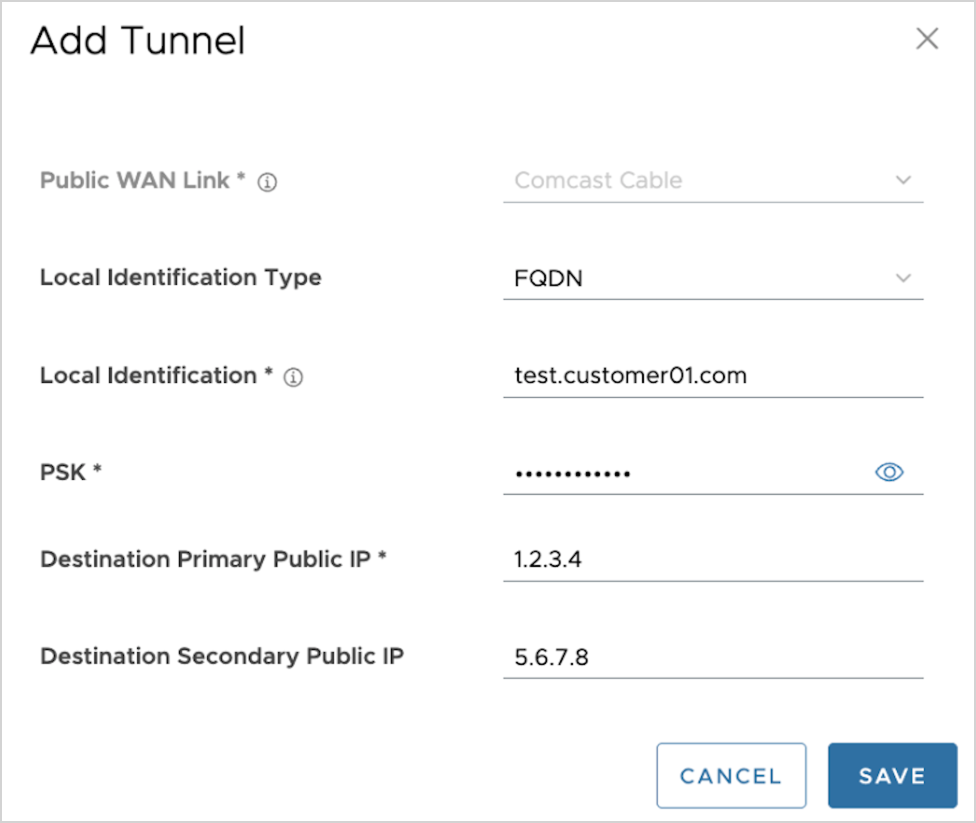This screenshot has height=823, width=976.
Task: Save the tunnel configuration
Action: click(x=892, y=775)
